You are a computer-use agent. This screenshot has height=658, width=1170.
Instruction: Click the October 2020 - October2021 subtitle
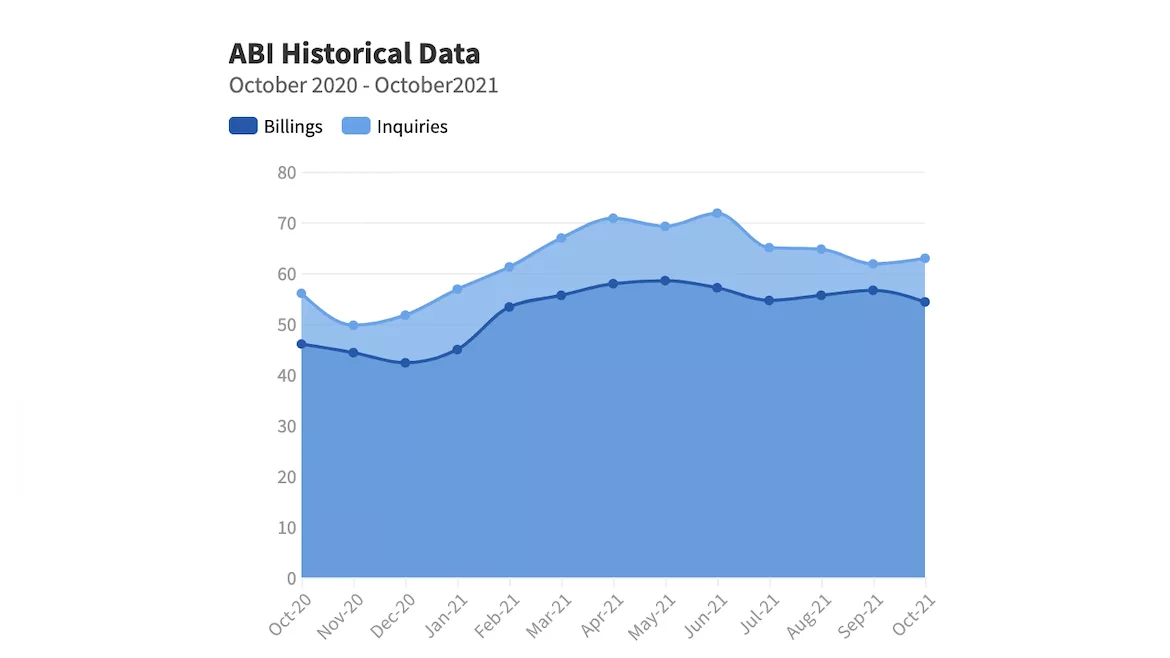363,85
